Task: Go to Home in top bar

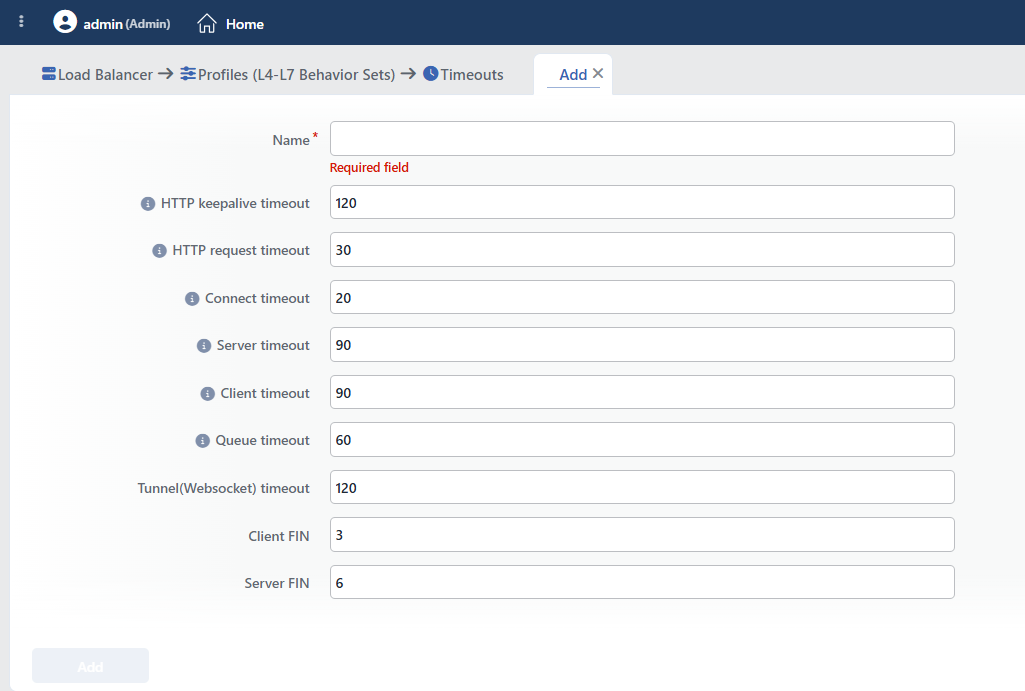Action: tap(245, 24)
